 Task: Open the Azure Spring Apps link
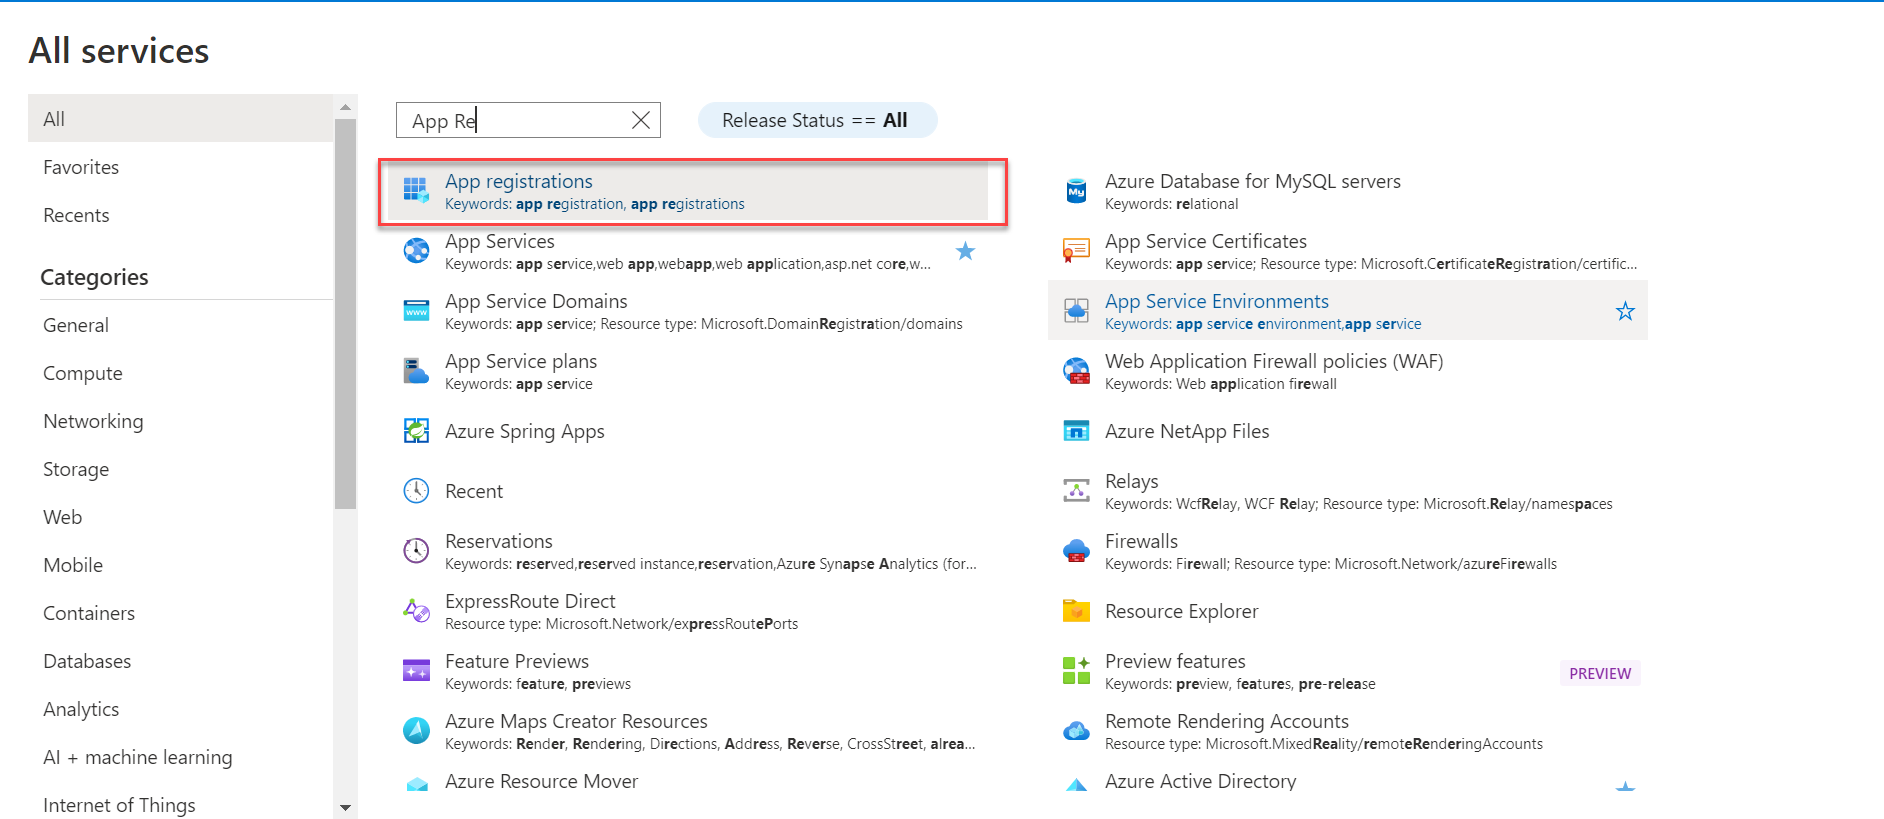tap(525, 431)
